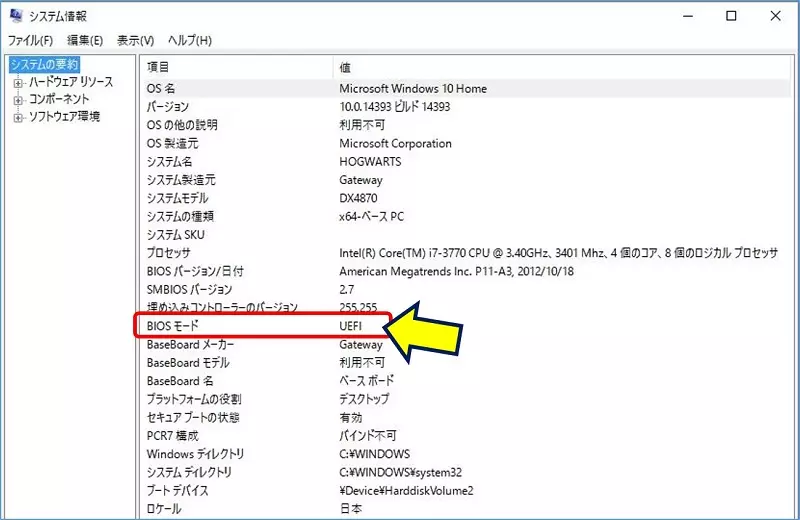The height and width of the screenshot is (520, 800).
Task: Open the ファイル(F) menu
Action: click(30, 40)
